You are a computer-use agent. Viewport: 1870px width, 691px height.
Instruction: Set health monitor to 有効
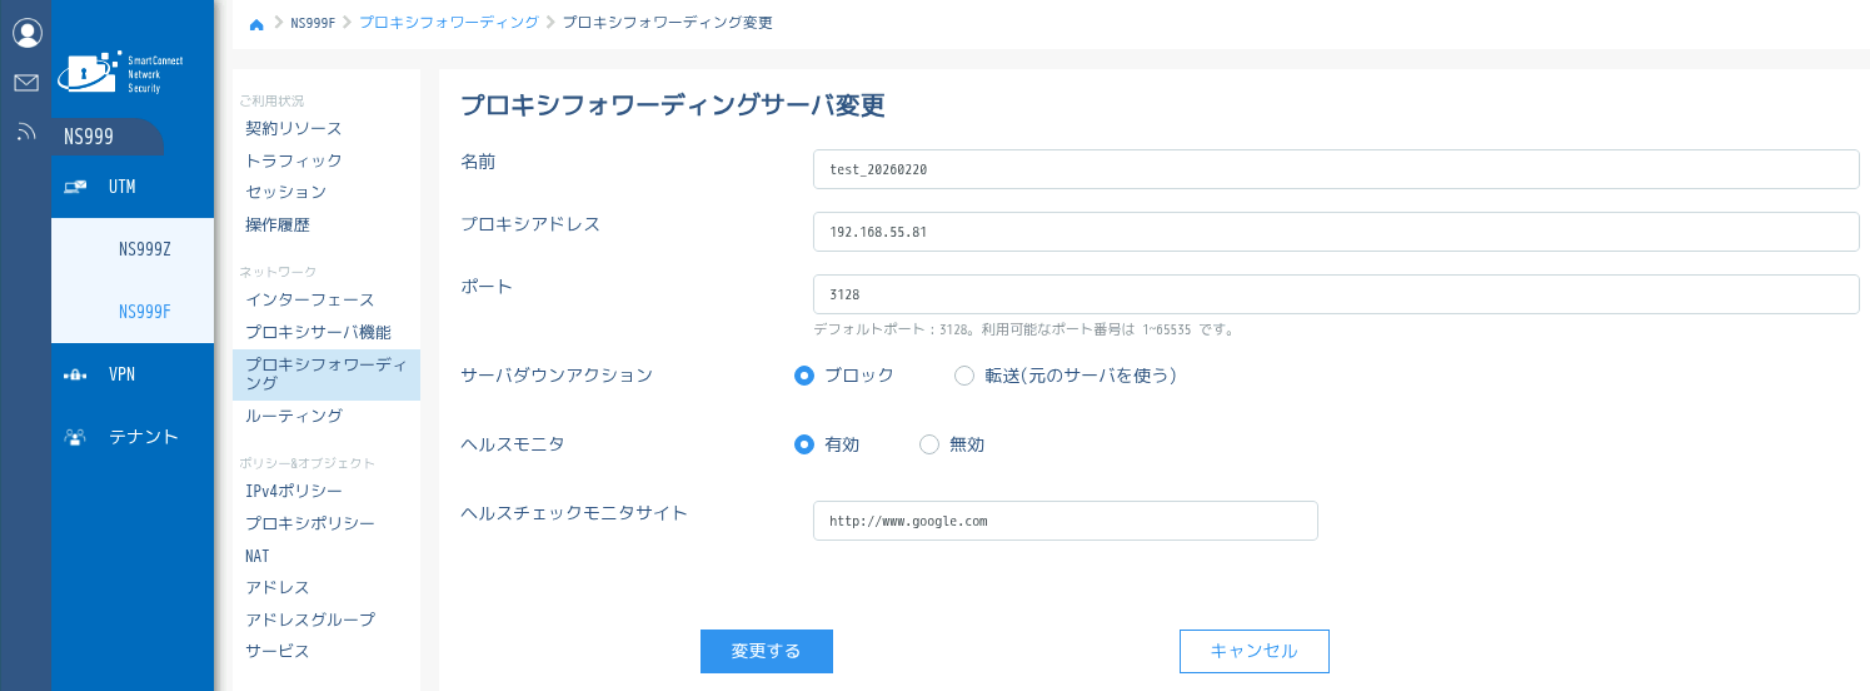click(804, 445)
